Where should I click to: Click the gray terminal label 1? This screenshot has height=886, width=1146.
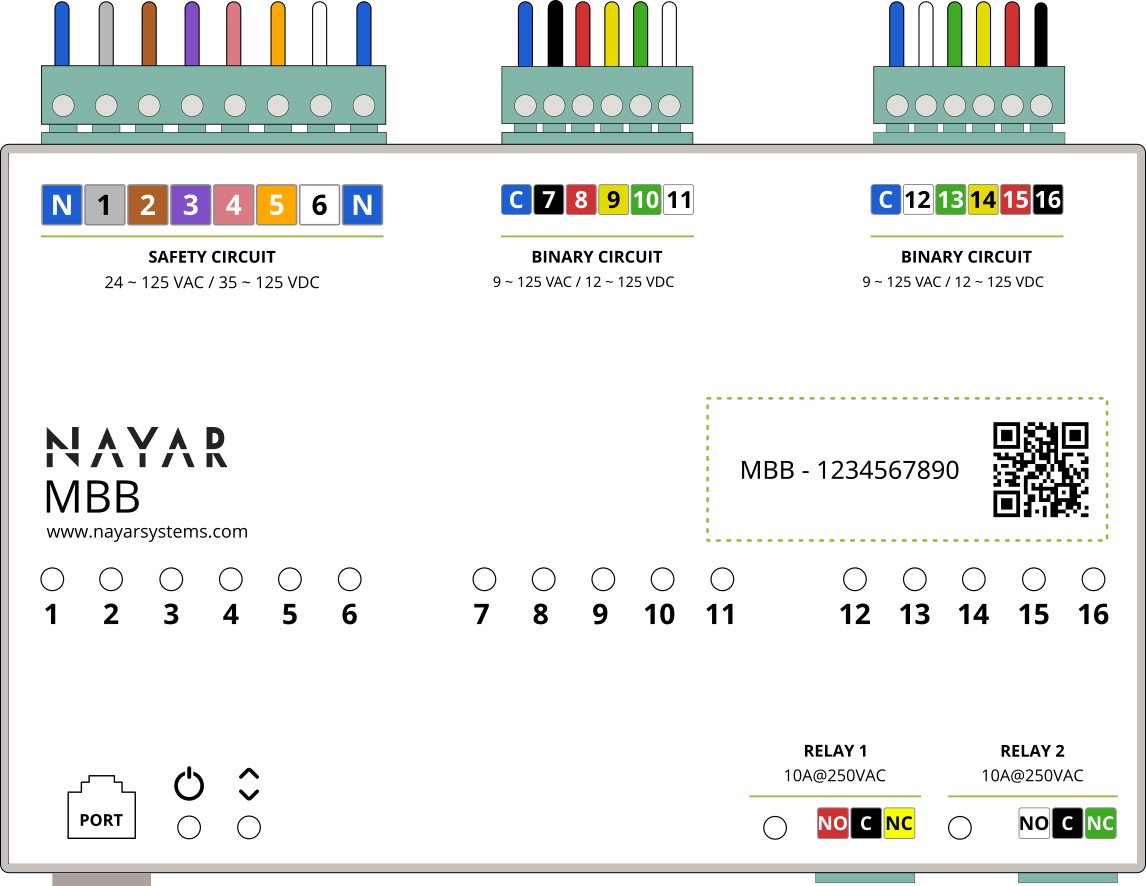[x=105, y=205]
